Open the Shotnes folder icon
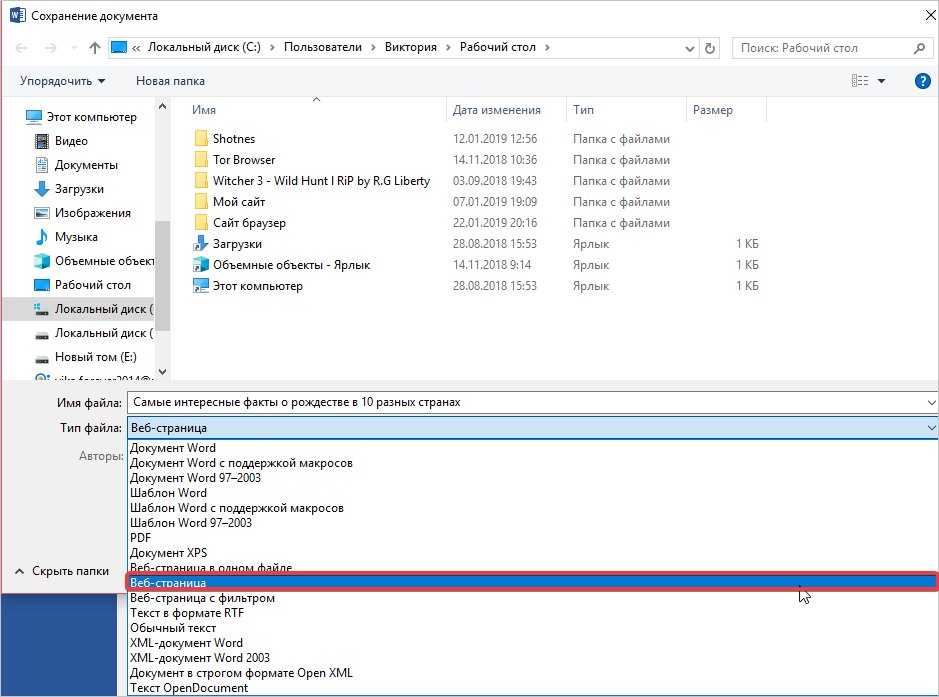Image resolution: width=939 pixels, height=697 pixels. 200,139
